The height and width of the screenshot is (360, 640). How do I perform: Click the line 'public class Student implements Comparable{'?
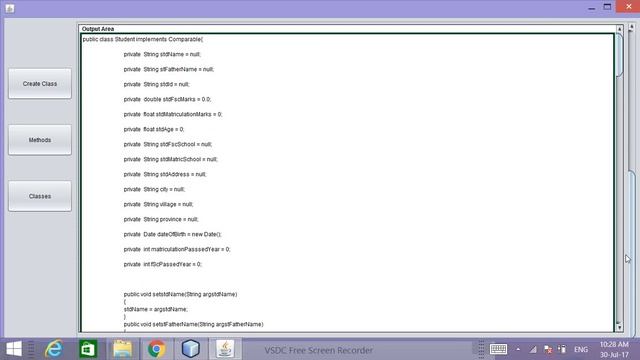(x=142, y=39)
